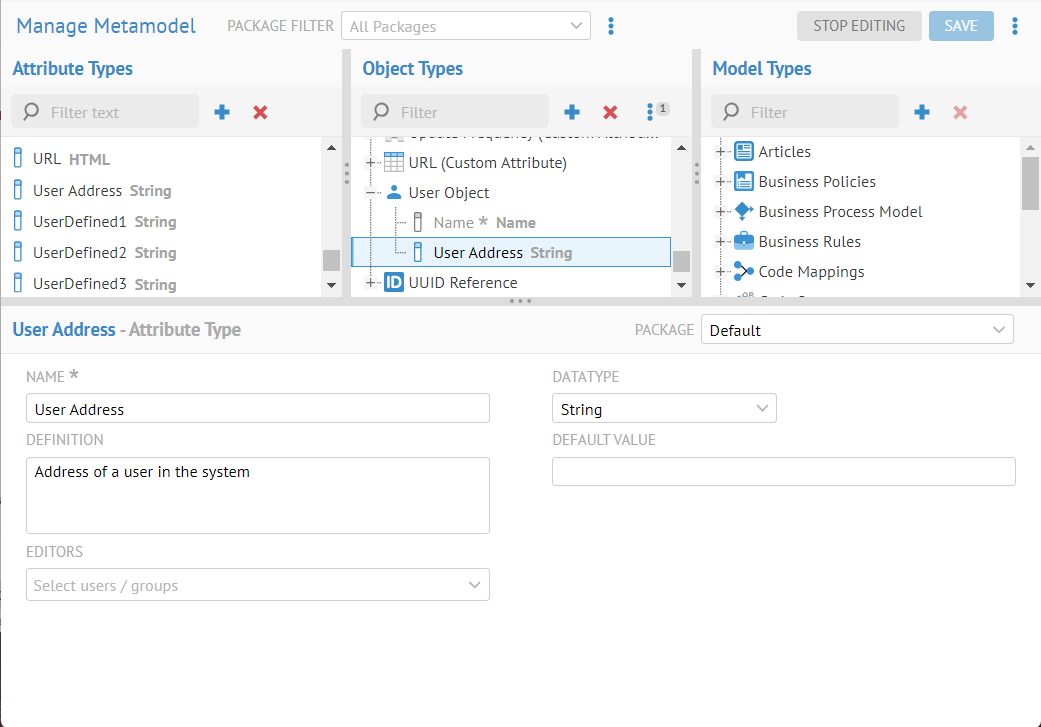
Task: Click the Stop Editing button
Action: [858, 26]
